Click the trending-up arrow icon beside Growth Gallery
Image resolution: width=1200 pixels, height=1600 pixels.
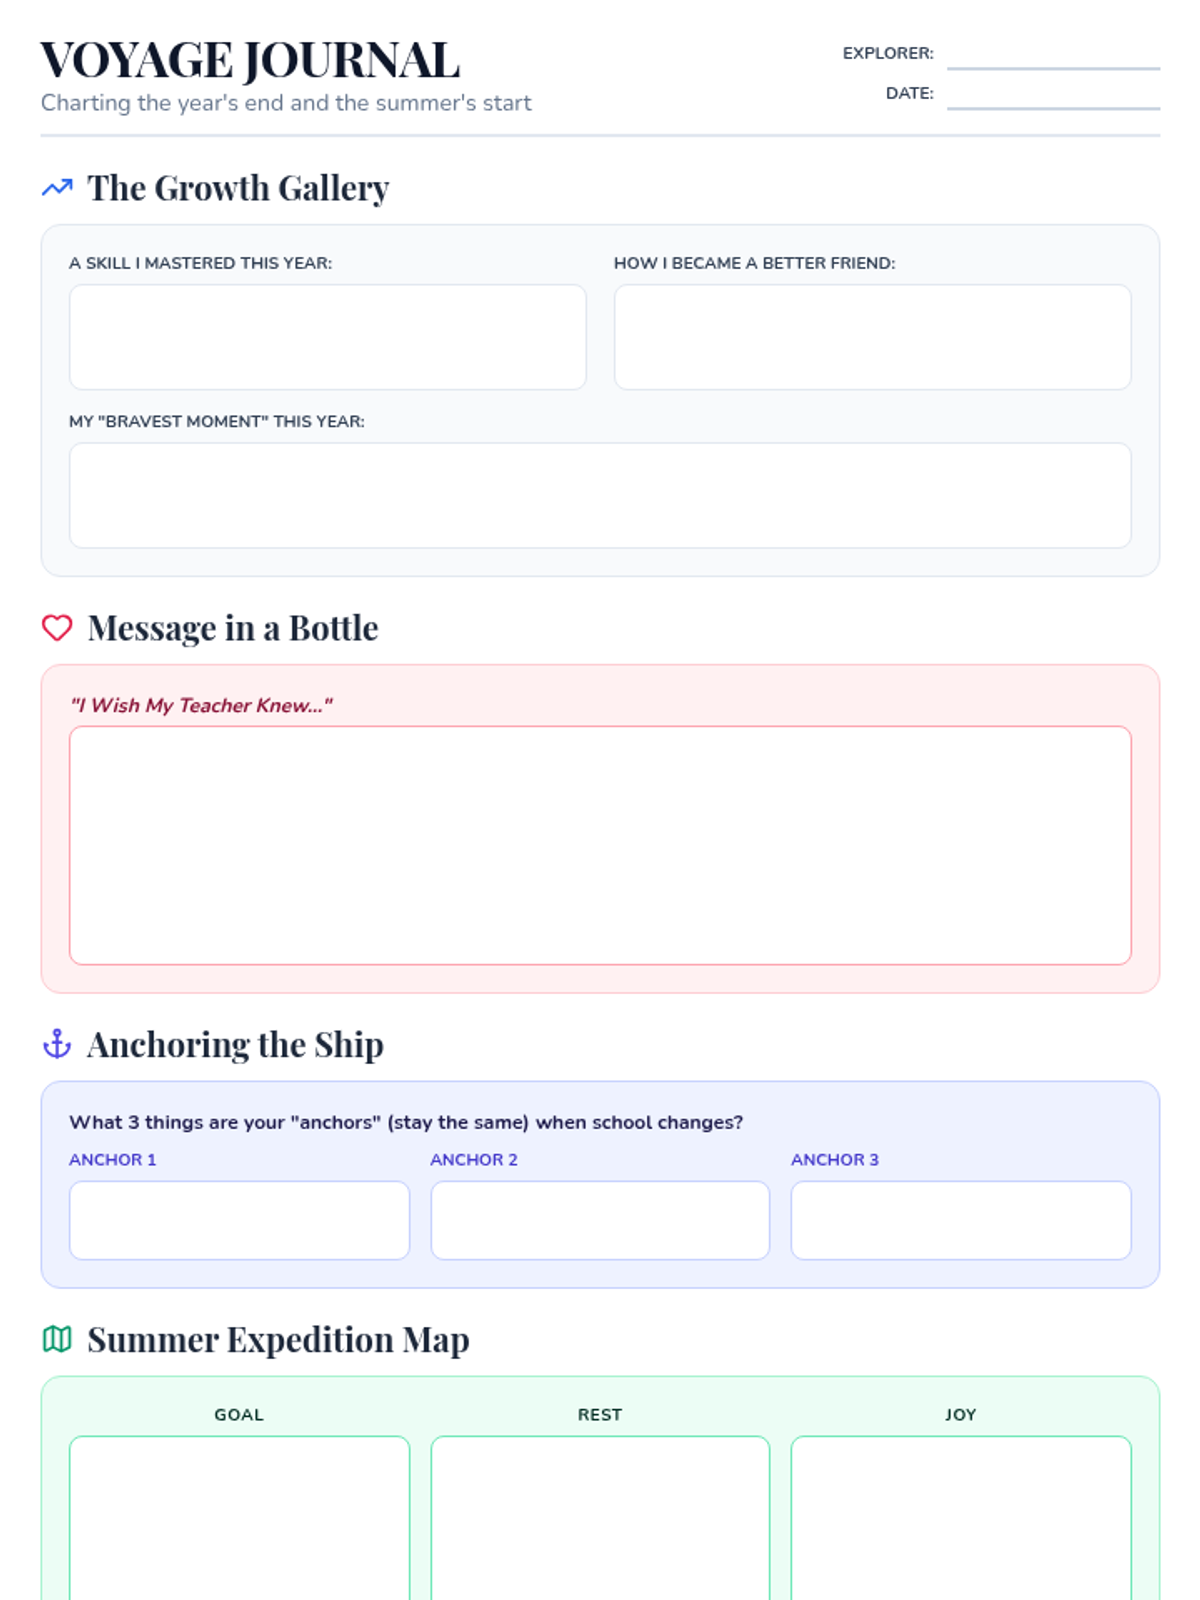tap(57, 188)
